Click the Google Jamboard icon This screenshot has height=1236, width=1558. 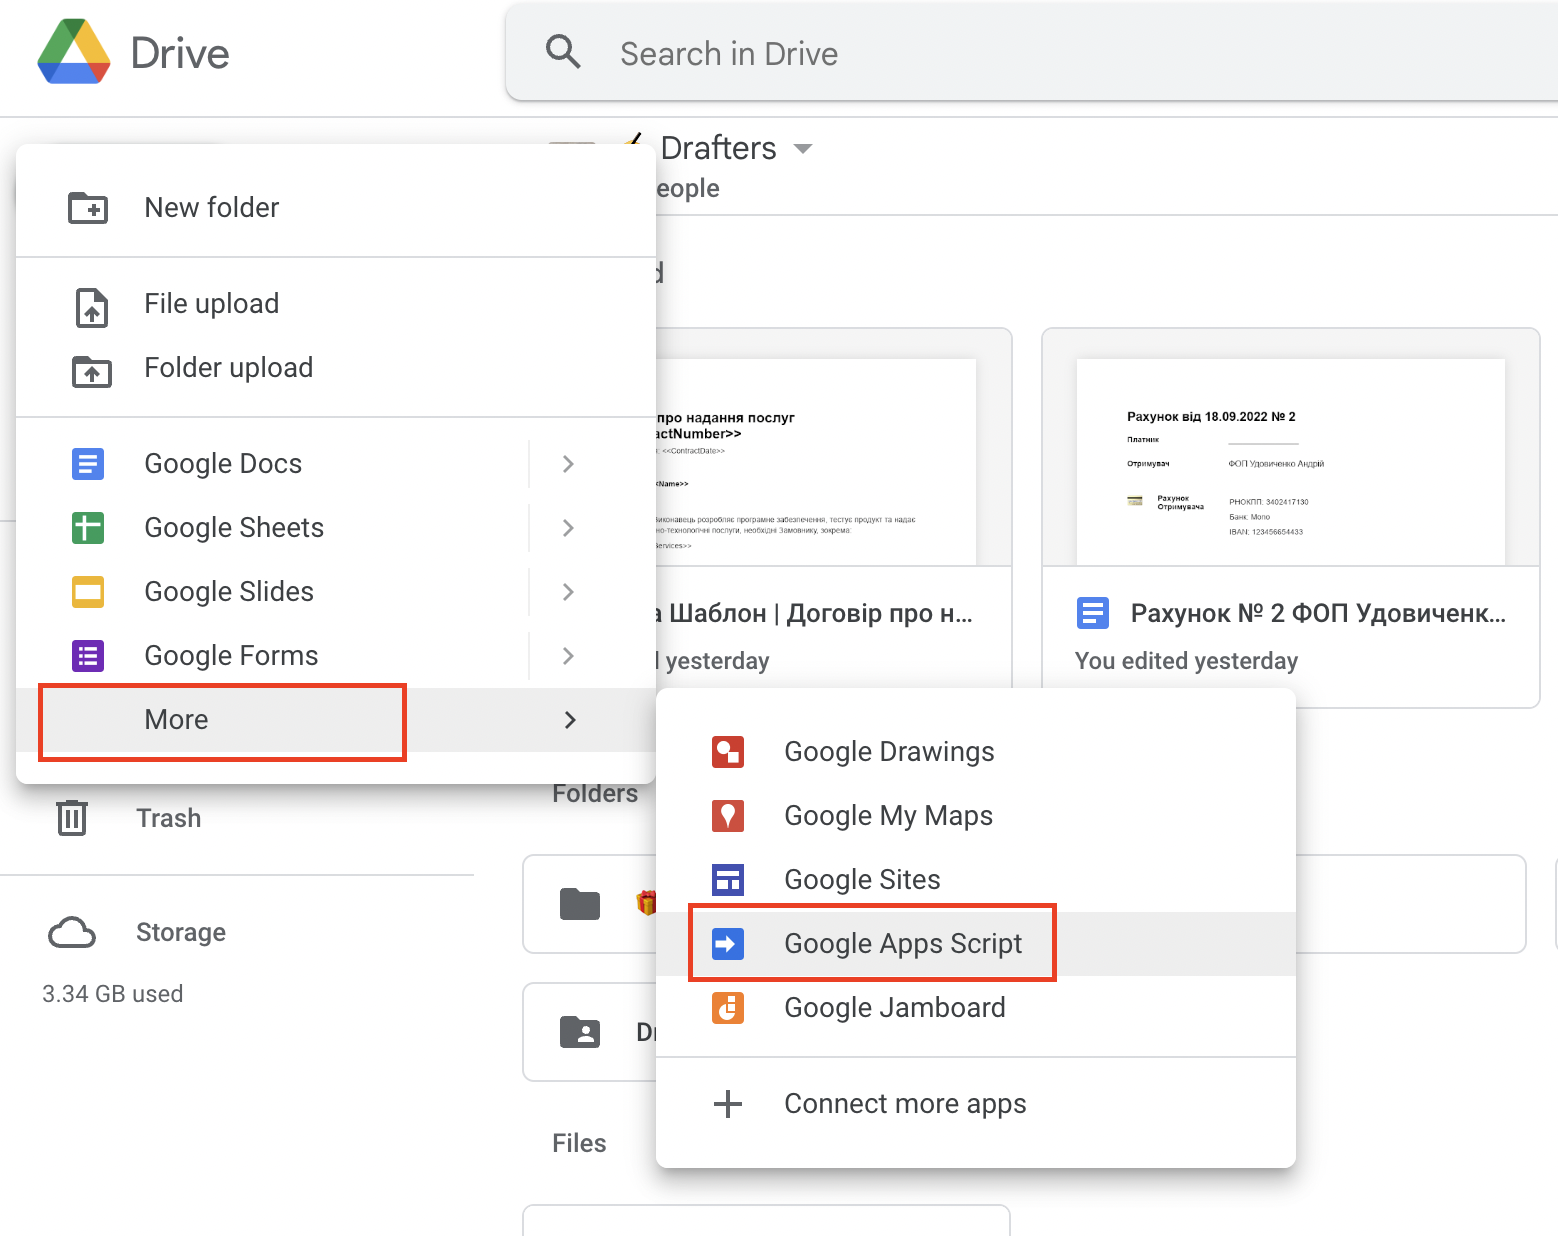pos(727,1008)
